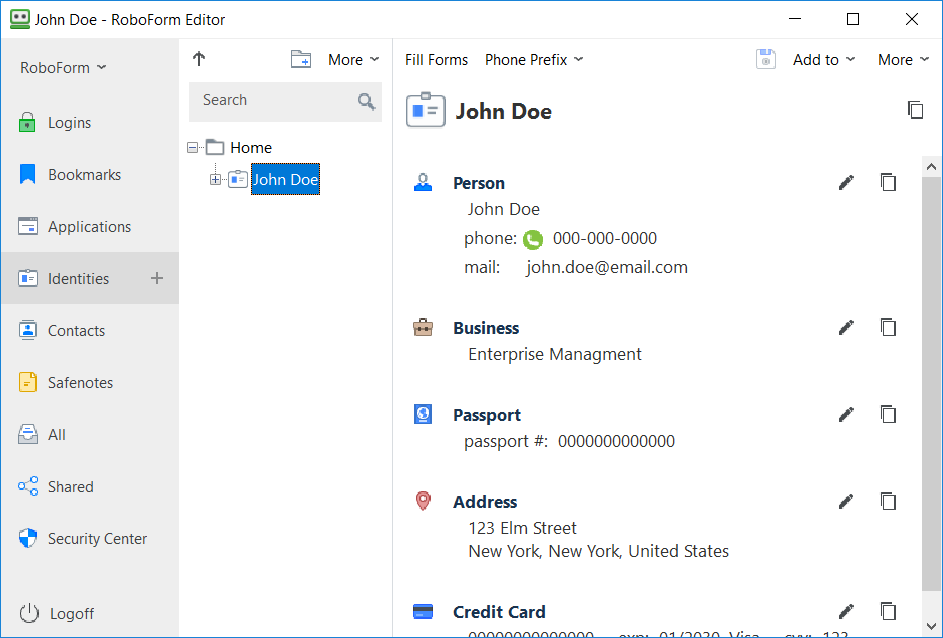
Task: Click the save disk icon
Action: click(x=766, y=60)
